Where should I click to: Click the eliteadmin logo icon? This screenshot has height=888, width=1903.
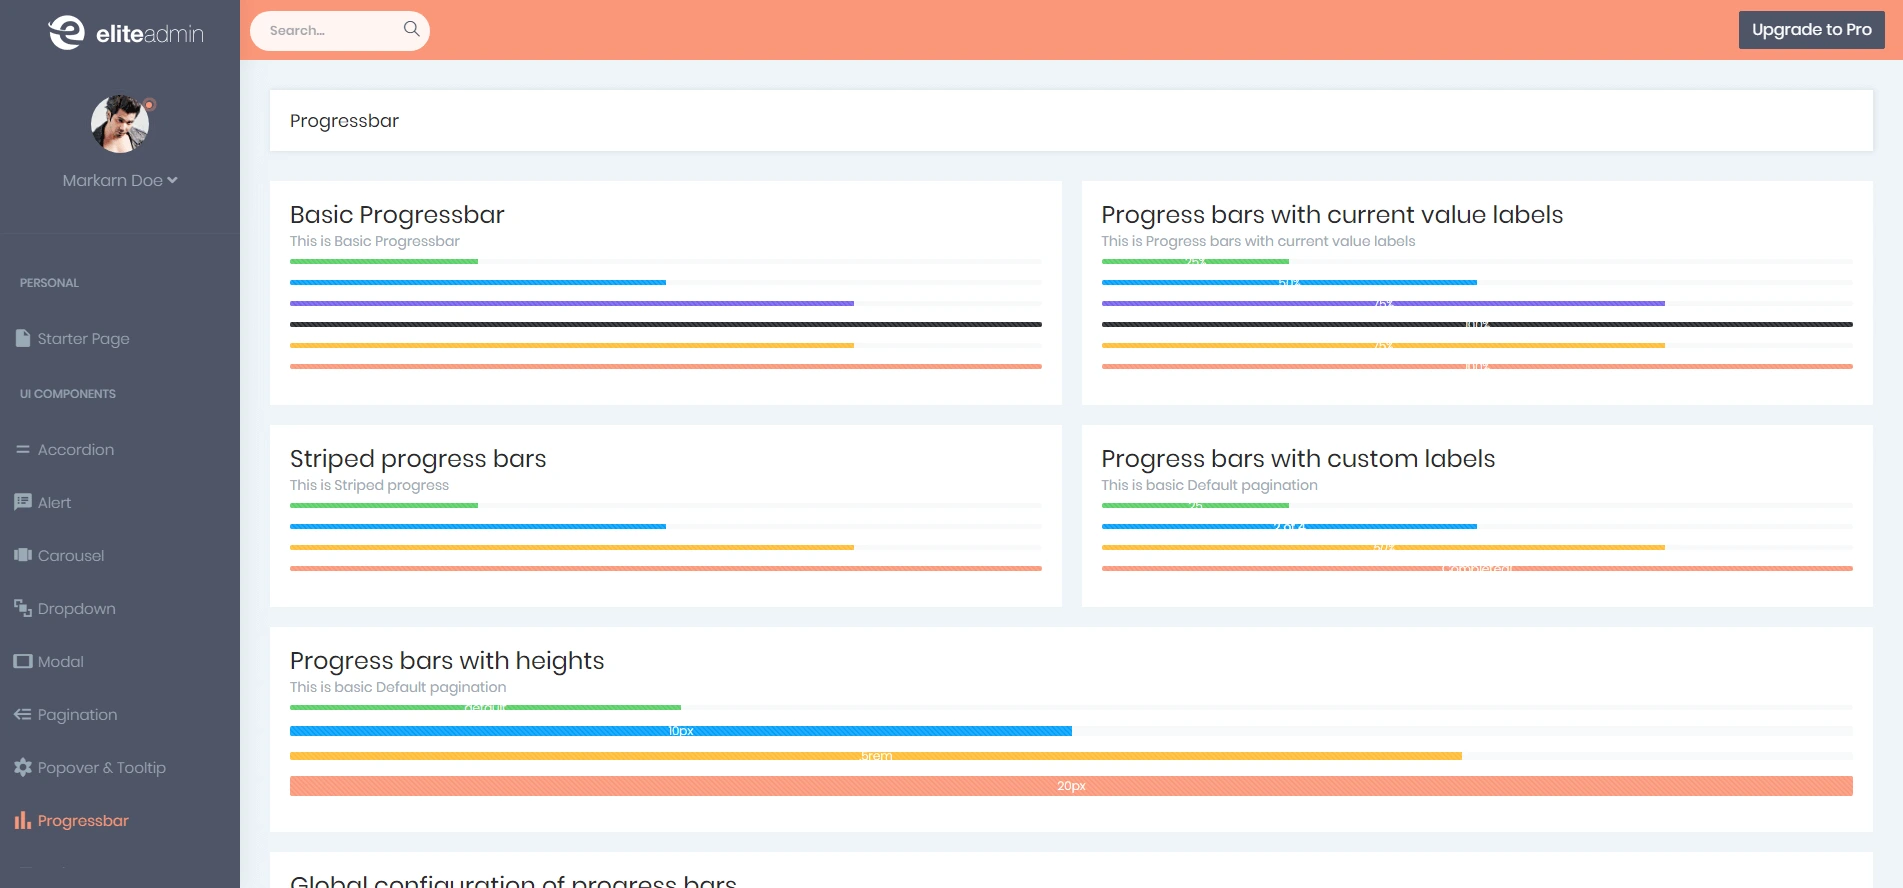click(67, 32)
